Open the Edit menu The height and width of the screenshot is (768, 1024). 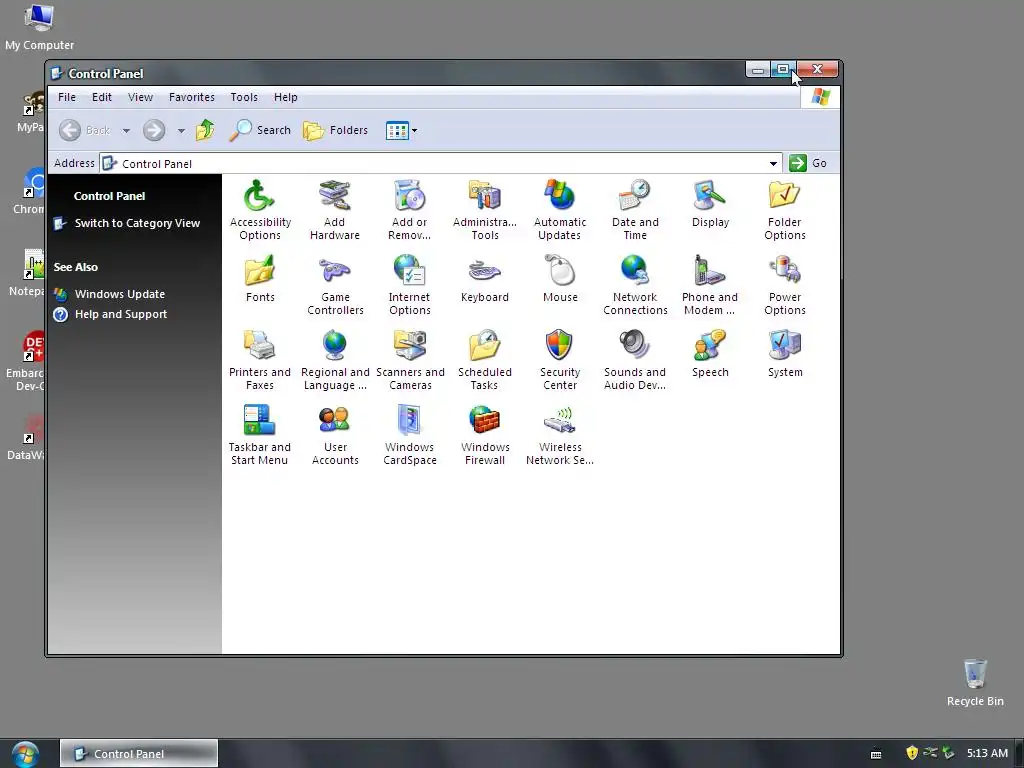coord(102,97)
